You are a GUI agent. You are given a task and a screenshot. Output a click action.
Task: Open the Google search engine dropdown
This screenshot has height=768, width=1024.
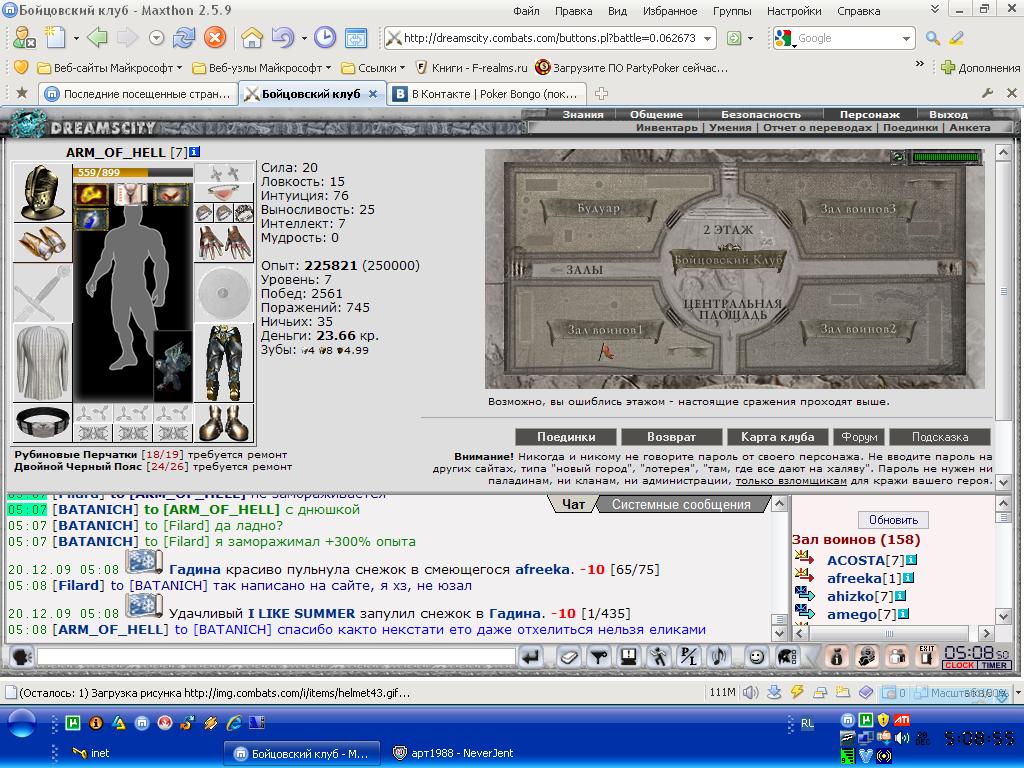(906, 39)
